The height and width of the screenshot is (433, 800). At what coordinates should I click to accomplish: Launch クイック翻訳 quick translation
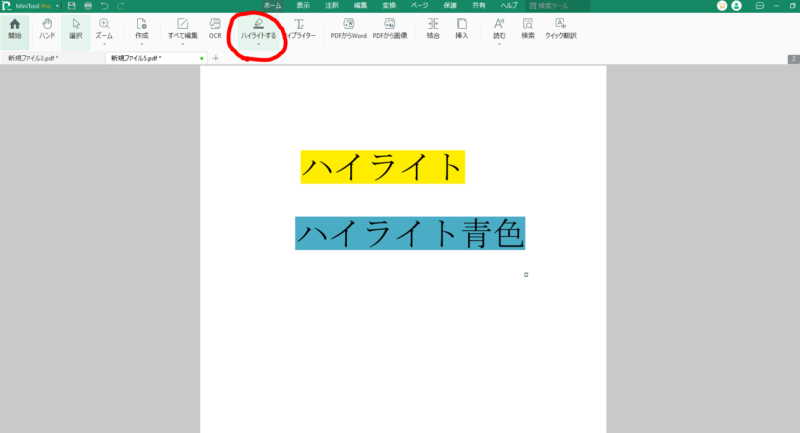coord(562,28)
